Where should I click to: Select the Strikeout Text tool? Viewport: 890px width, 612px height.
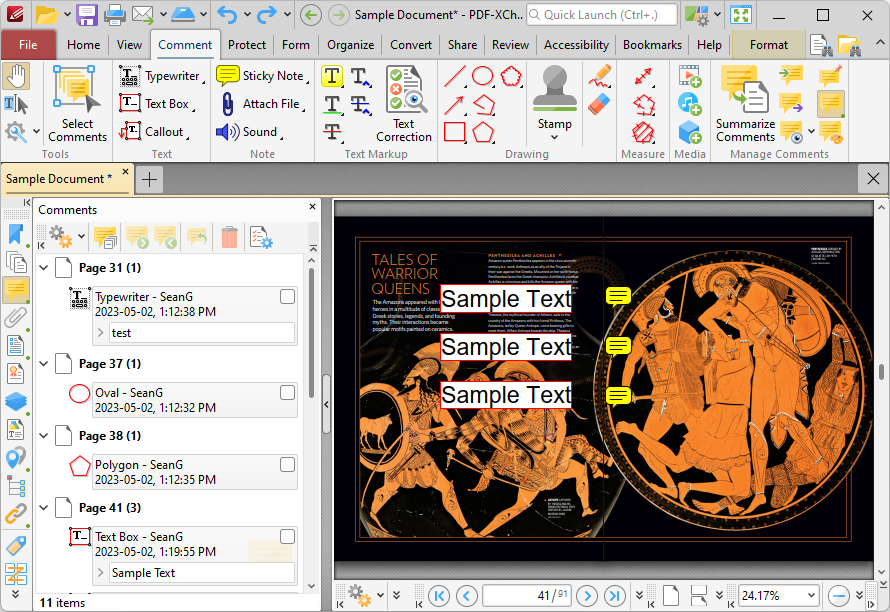(x=332, y=132)
